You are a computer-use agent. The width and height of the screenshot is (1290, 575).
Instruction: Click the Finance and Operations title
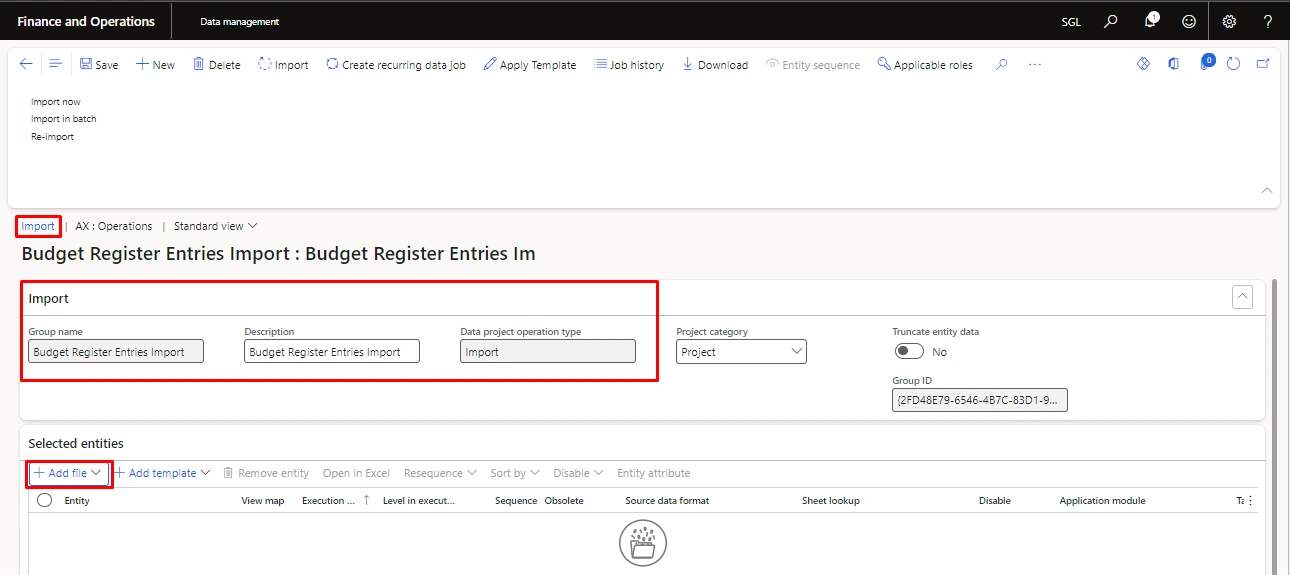tap(86, 21)
